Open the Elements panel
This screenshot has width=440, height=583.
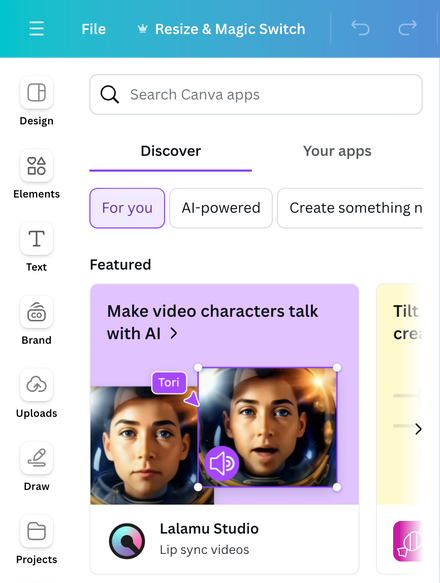coord(36,174)
